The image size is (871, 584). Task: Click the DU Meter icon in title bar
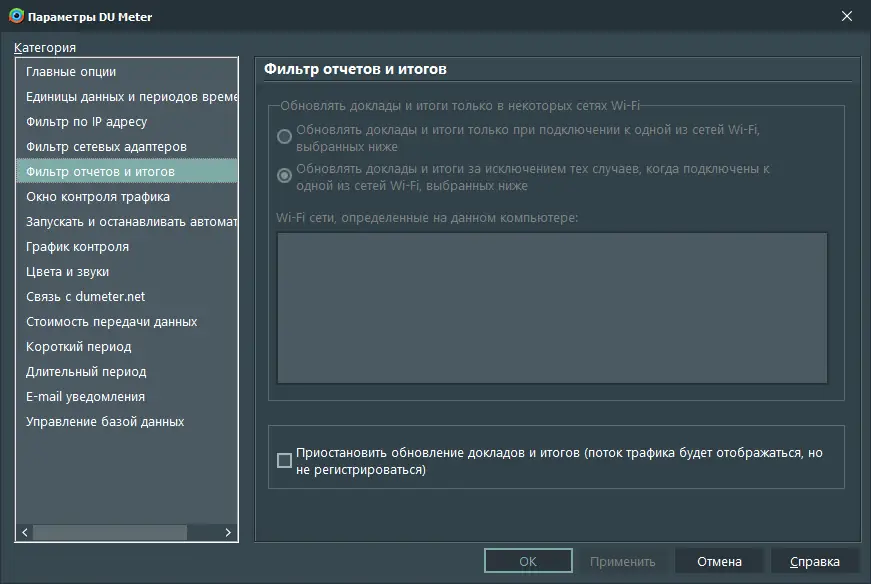[14, 16]
